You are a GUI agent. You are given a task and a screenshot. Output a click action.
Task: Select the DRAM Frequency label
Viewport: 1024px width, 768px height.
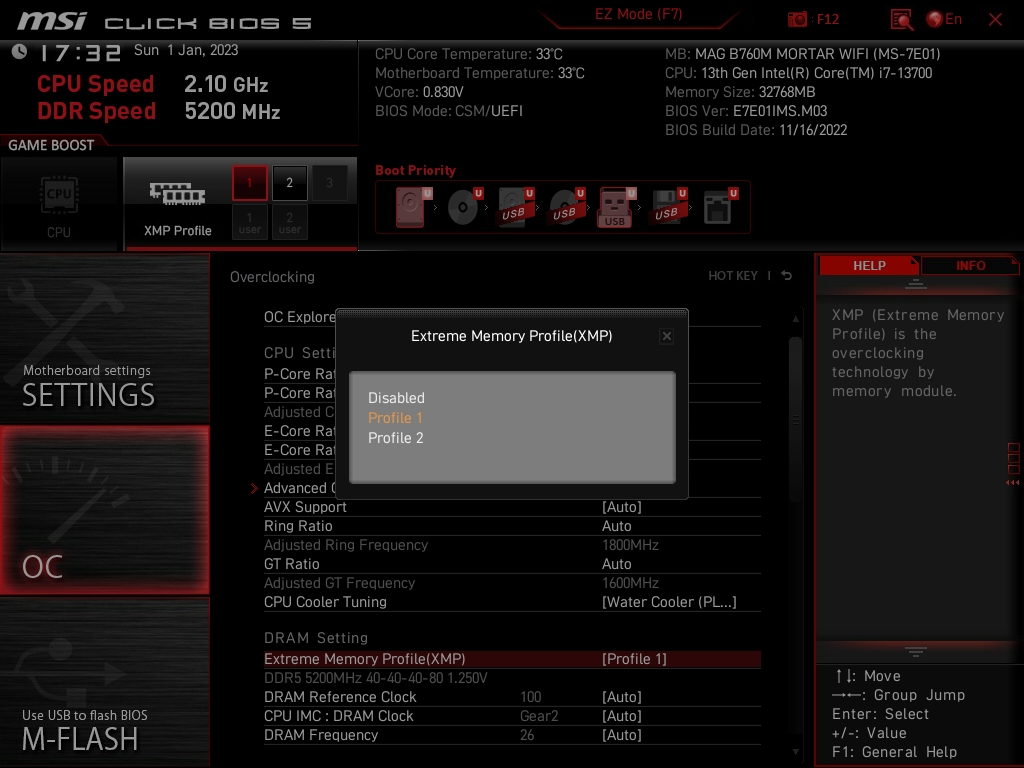(x=321, y=735)
